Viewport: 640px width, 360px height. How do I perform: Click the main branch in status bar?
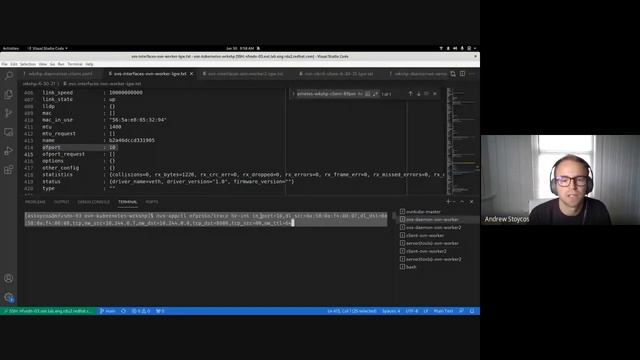pos(107,311)
